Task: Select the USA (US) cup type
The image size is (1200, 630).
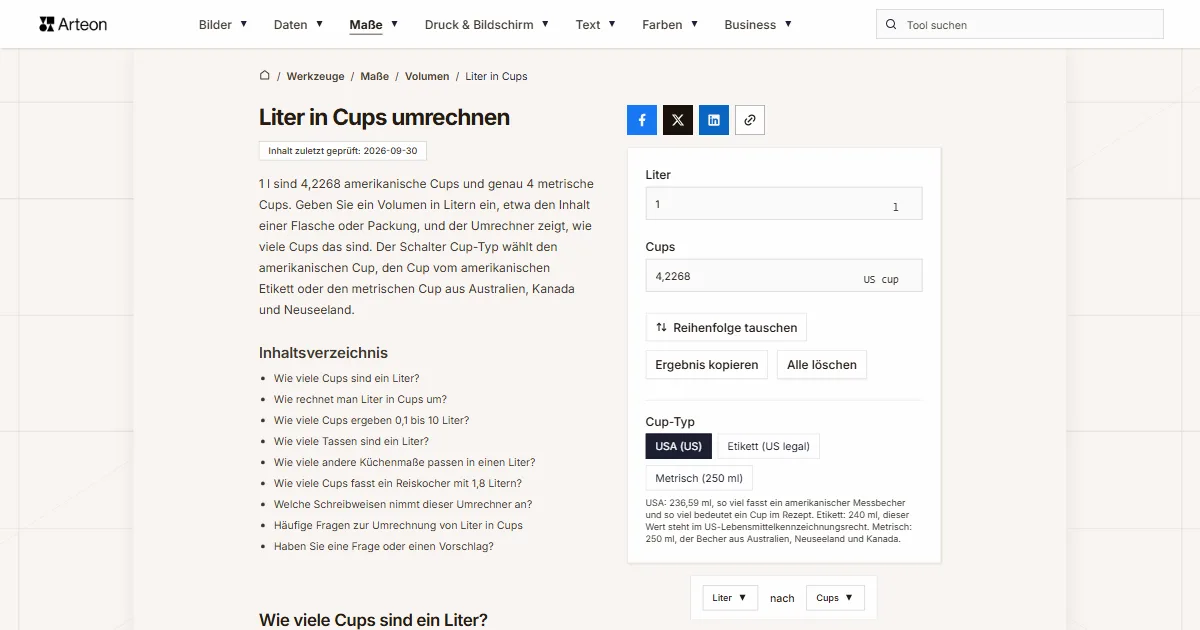Action: pos(679,446)
